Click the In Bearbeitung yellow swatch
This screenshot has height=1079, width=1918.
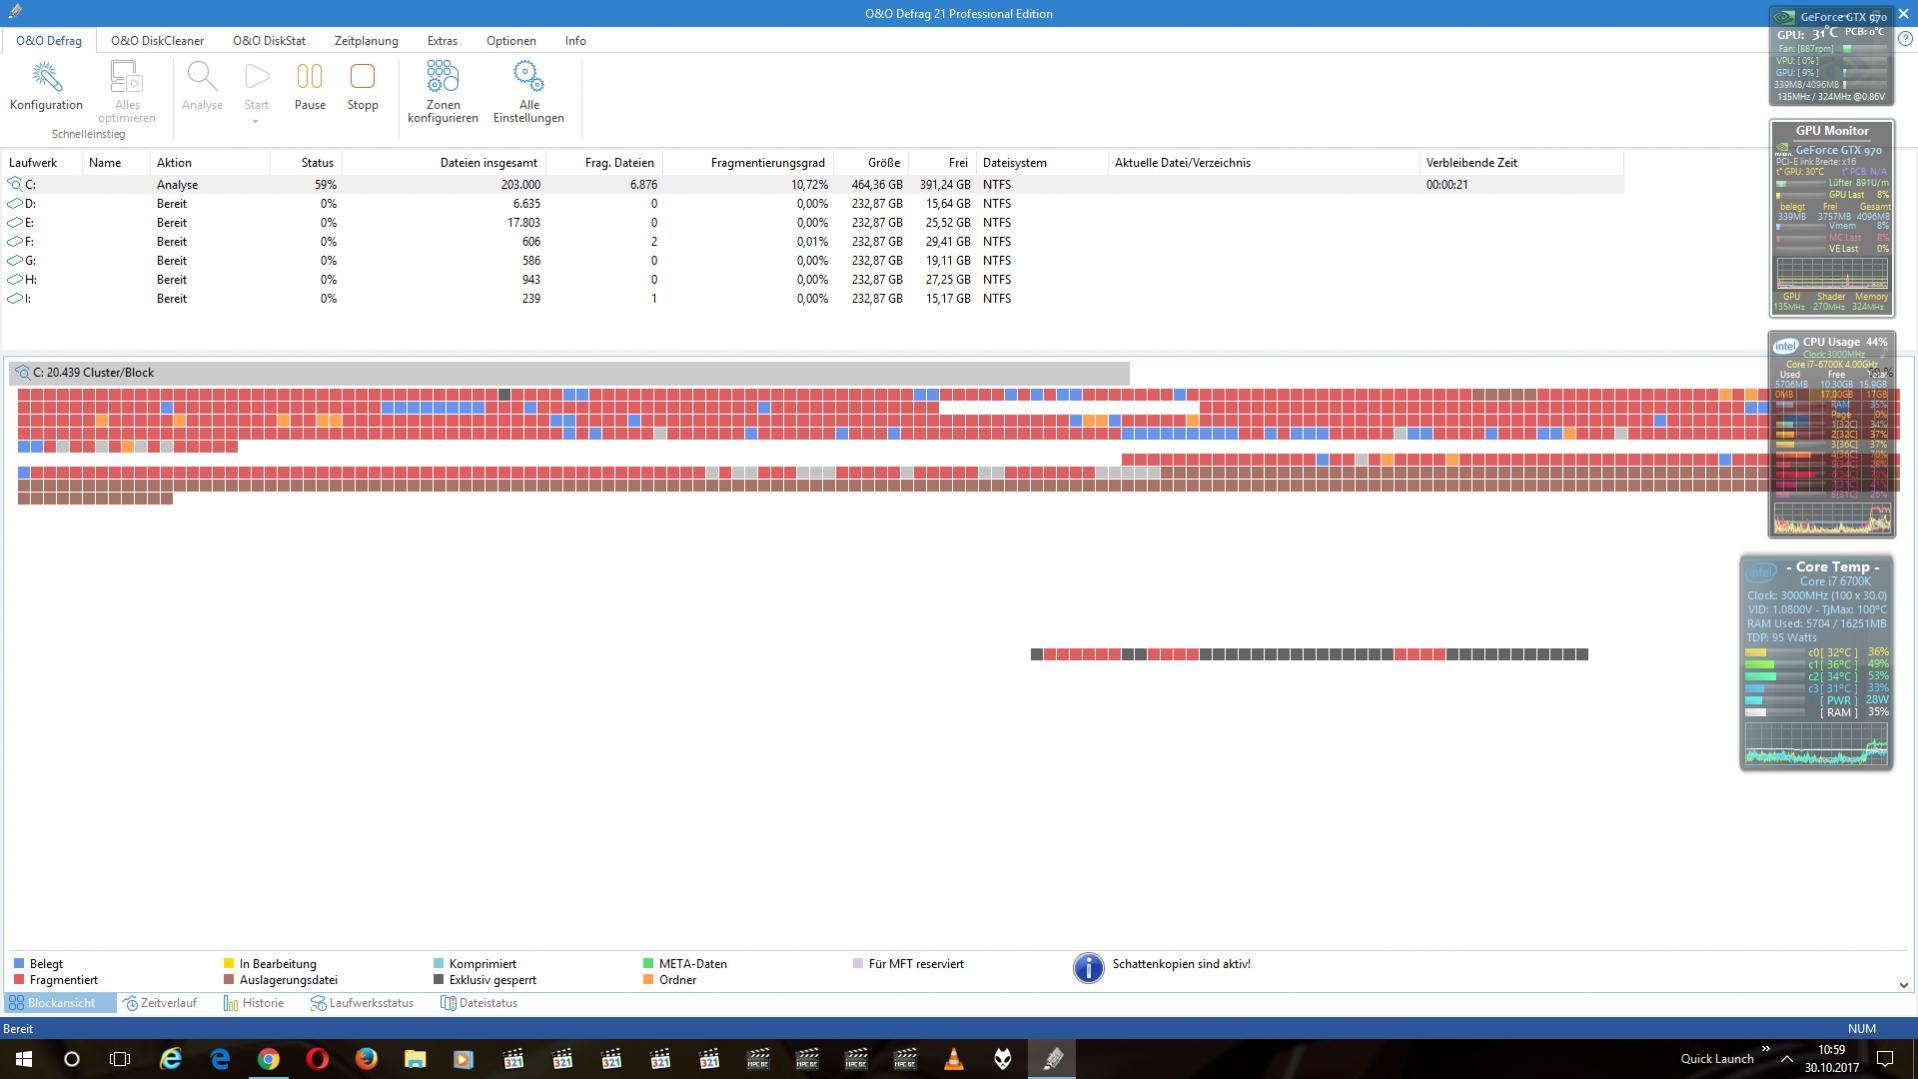228,964
